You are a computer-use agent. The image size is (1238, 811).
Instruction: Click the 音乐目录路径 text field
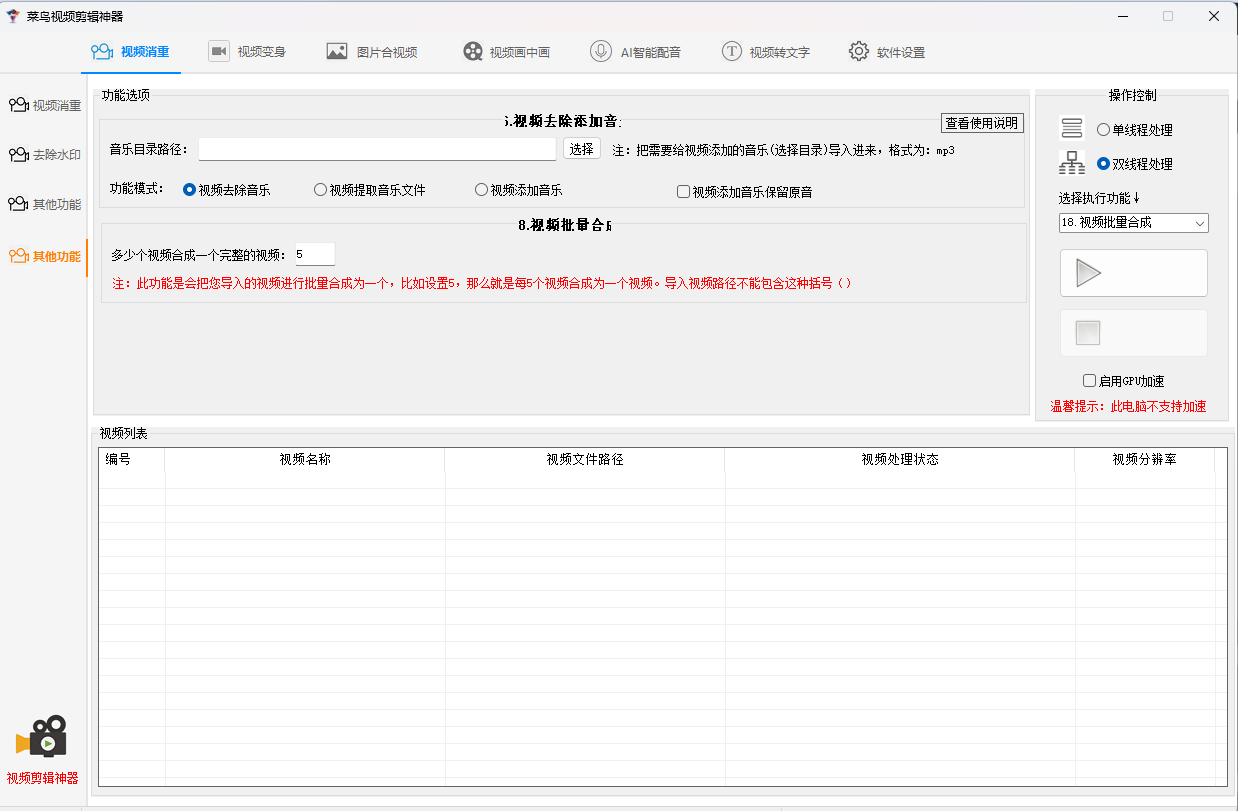pyautogui.click(x=377, y=150)
